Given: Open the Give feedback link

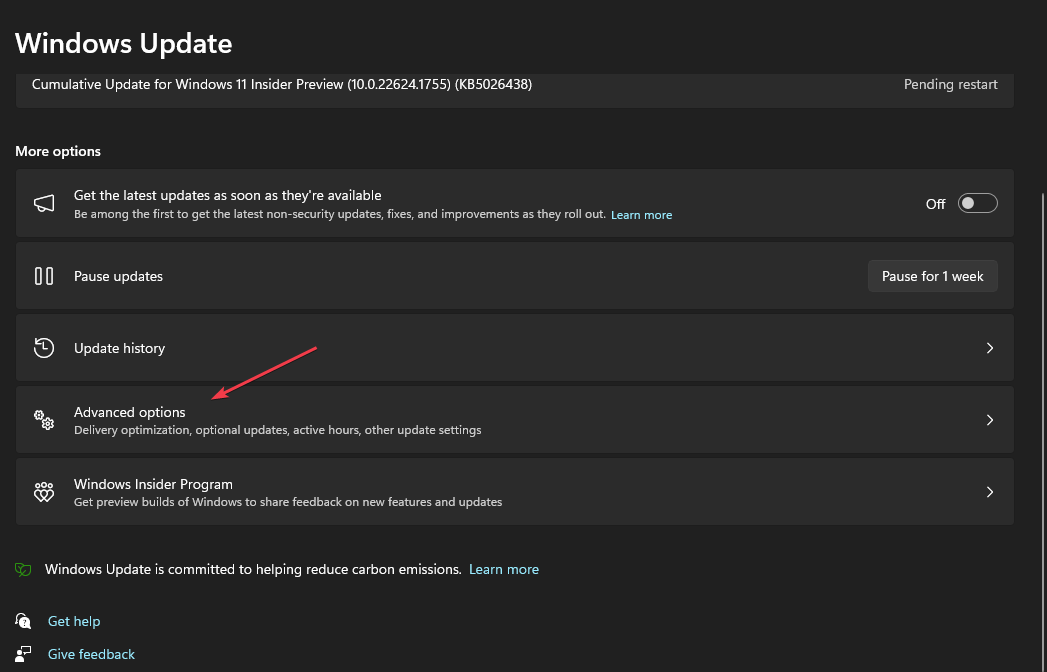Looking at the screenshot, I should point(91,654).
